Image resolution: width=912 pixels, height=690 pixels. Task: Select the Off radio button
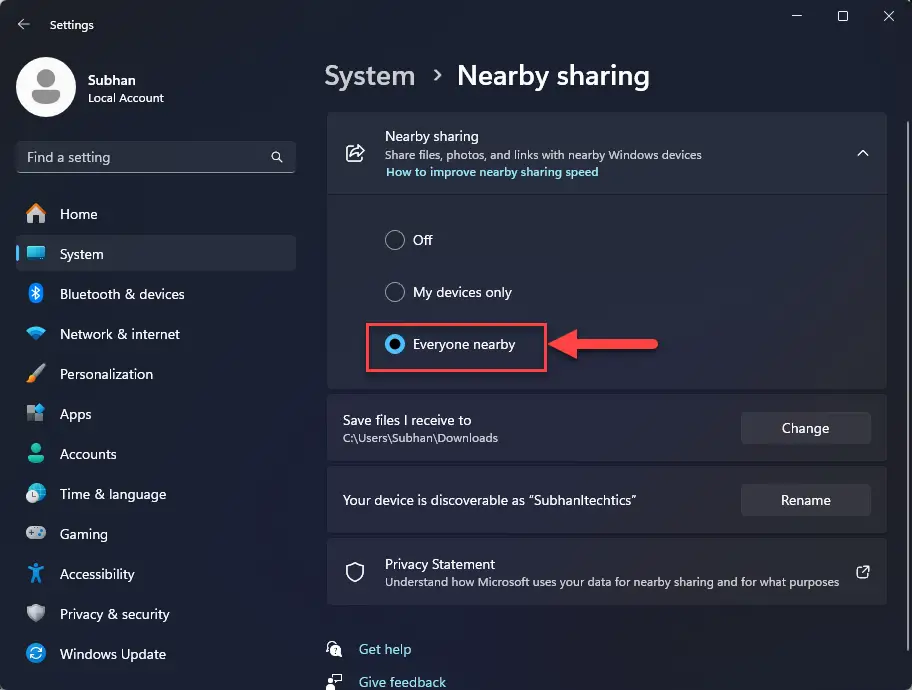395,240
